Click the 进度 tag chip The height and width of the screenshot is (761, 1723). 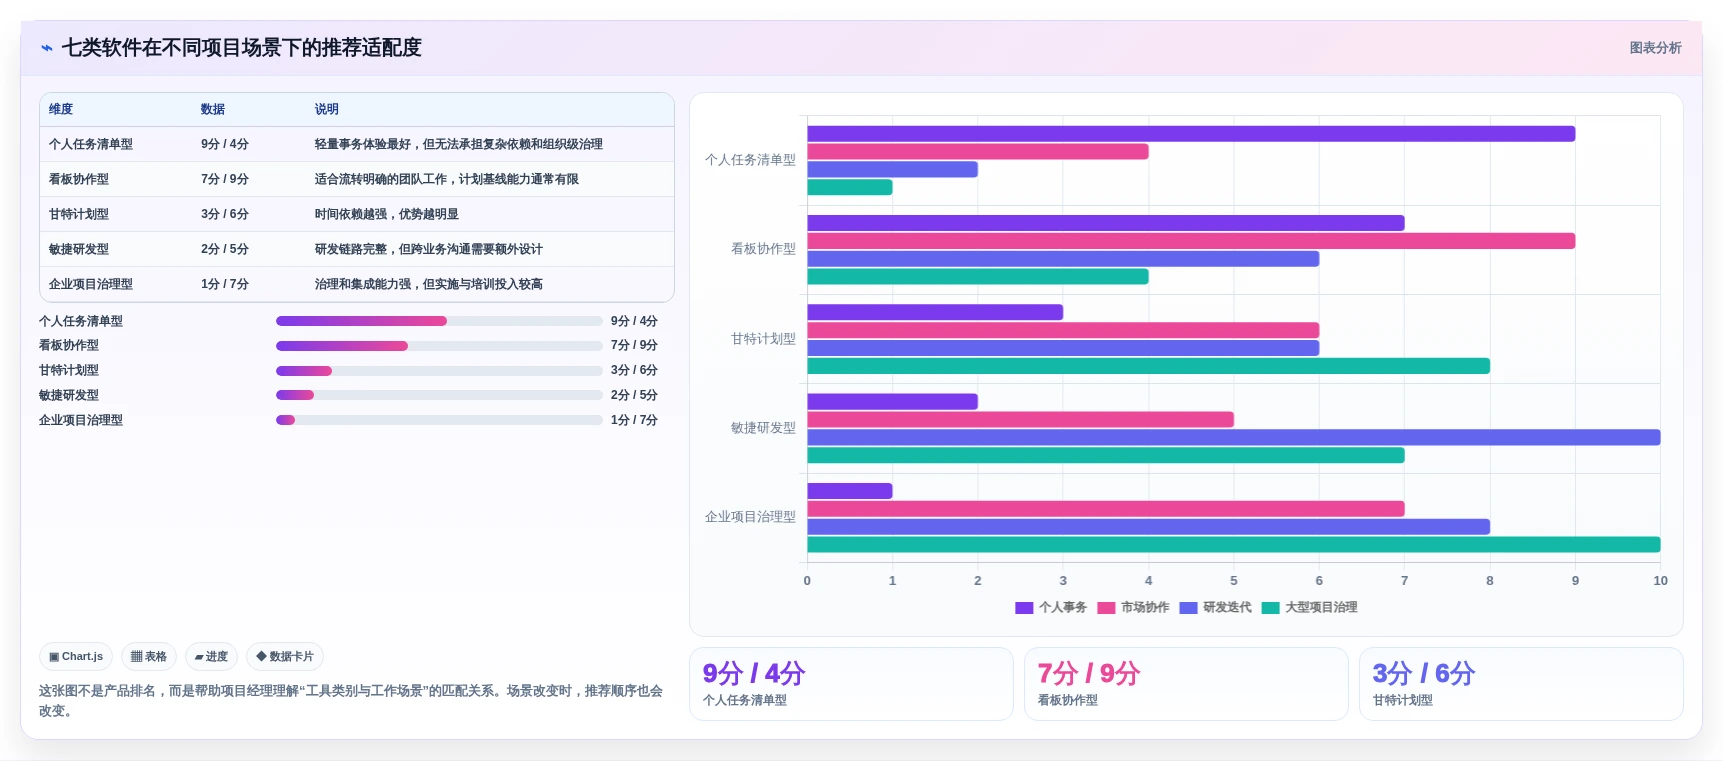pos(211,657)
